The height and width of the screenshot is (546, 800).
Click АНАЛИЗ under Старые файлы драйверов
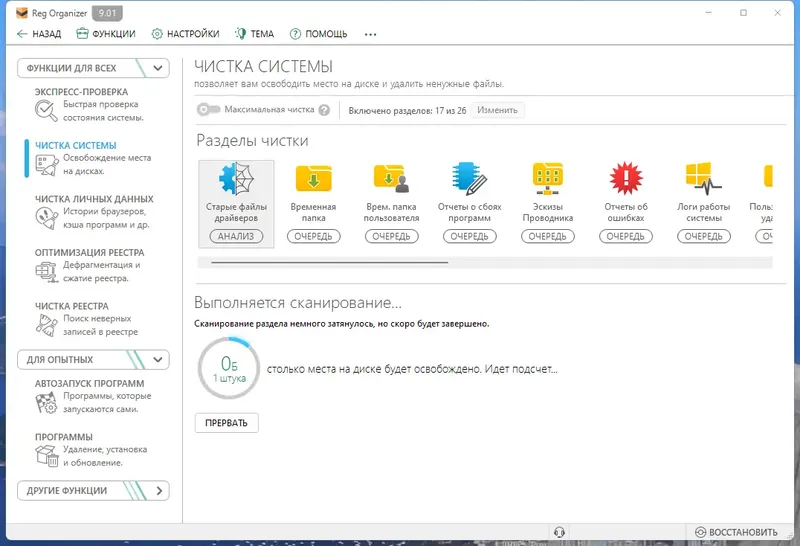[x=236, y=236]
